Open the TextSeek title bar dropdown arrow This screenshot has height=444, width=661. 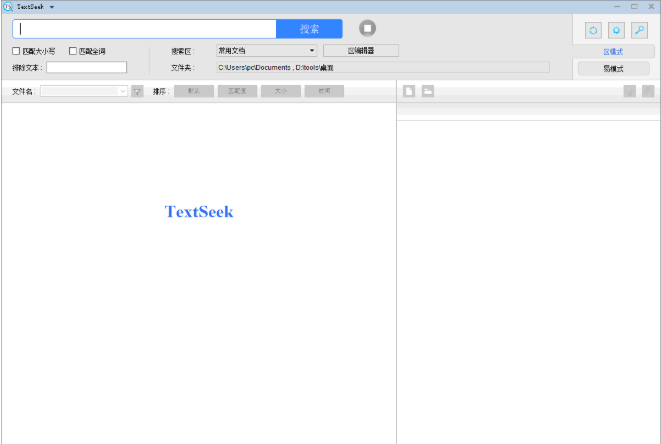click(52, 7)
